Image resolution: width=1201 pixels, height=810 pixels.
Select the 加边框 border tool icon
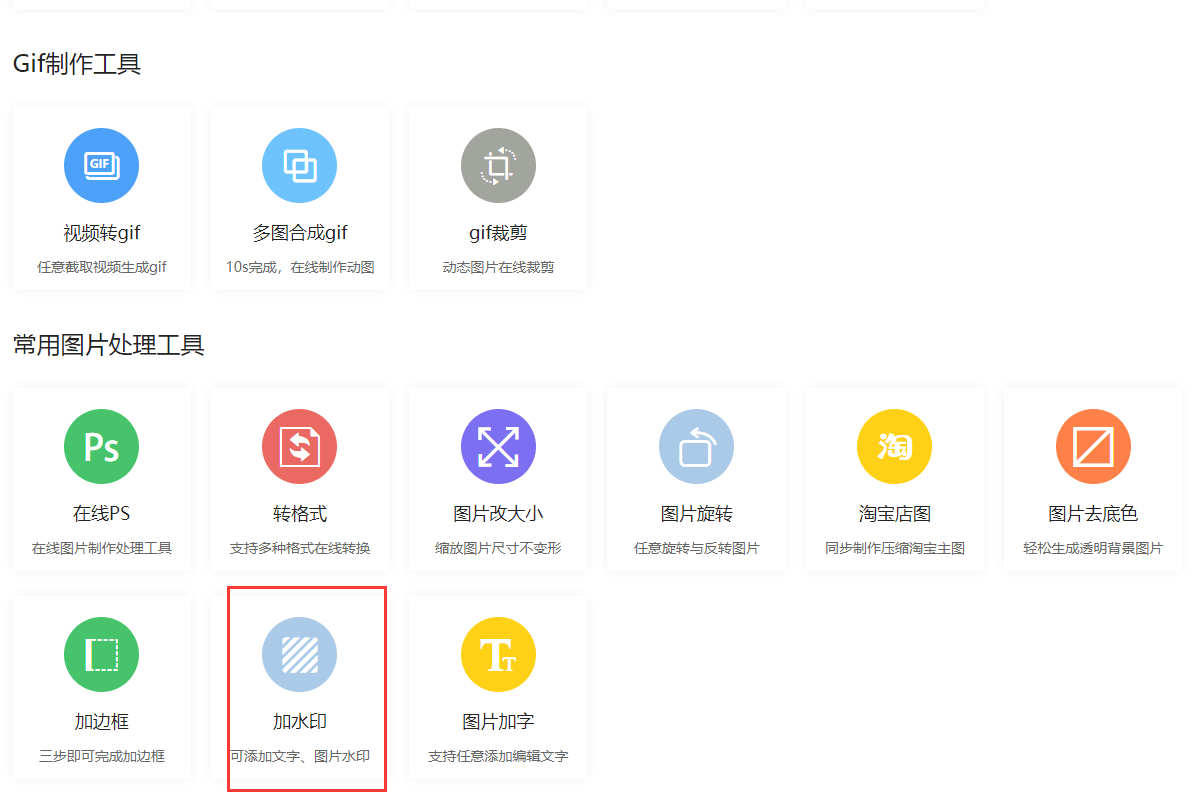point(101,655)
